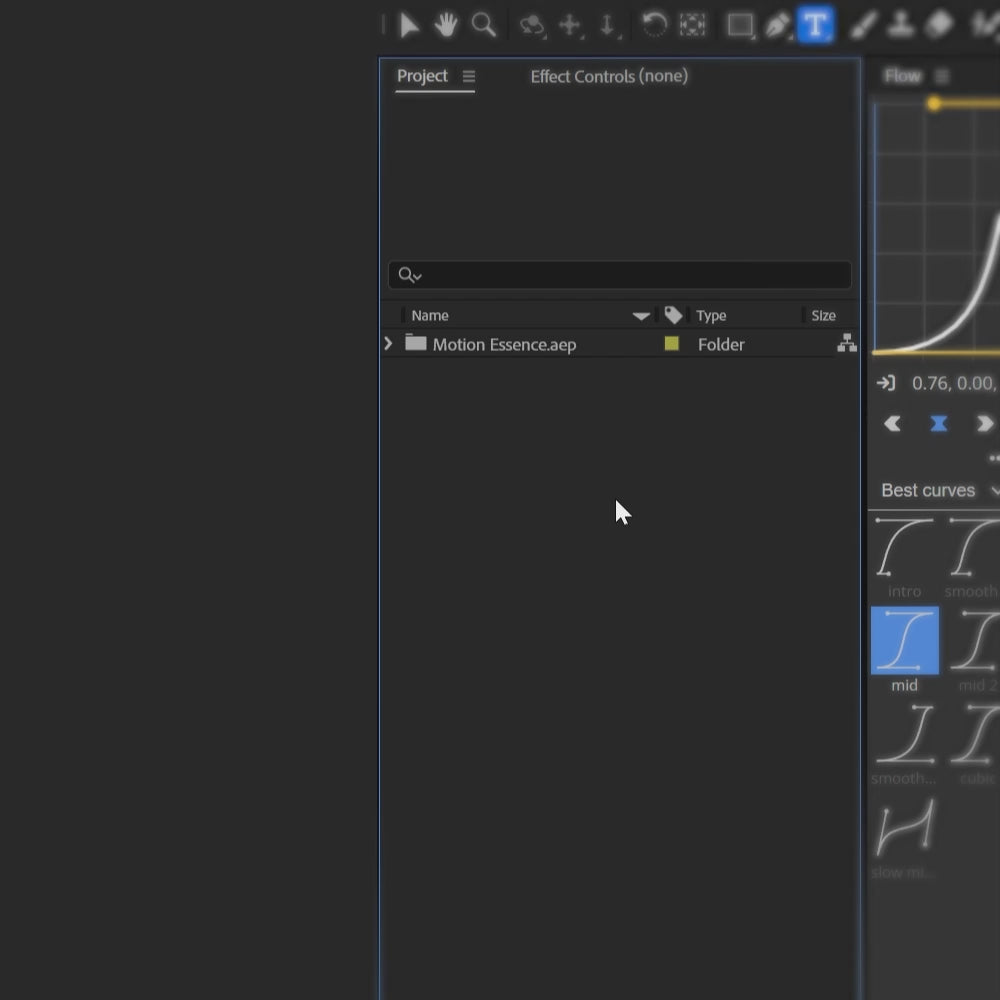The width and height of the screenshot is (1000, 1000).
Task: Activate the Zoom tool
Action: click(x=484, y=25)
